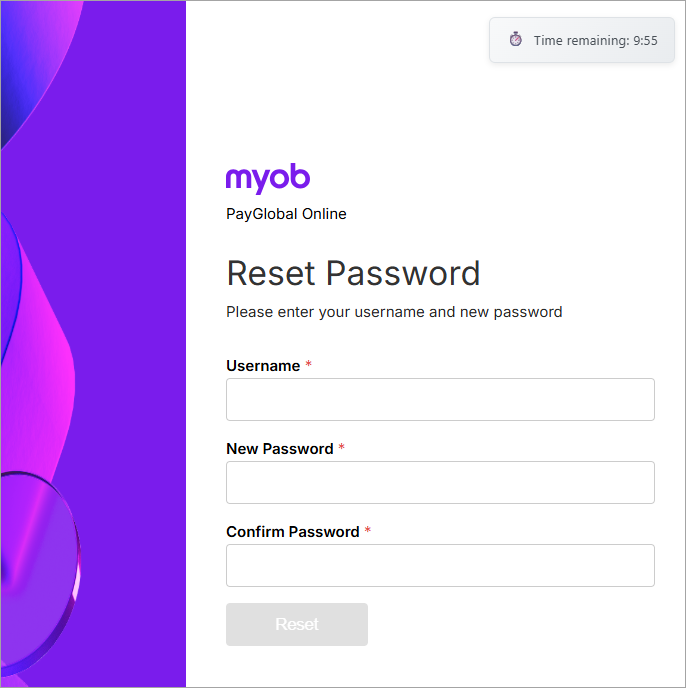Click the Username field label
Viewport: 686px width, 688px height.
263,366
